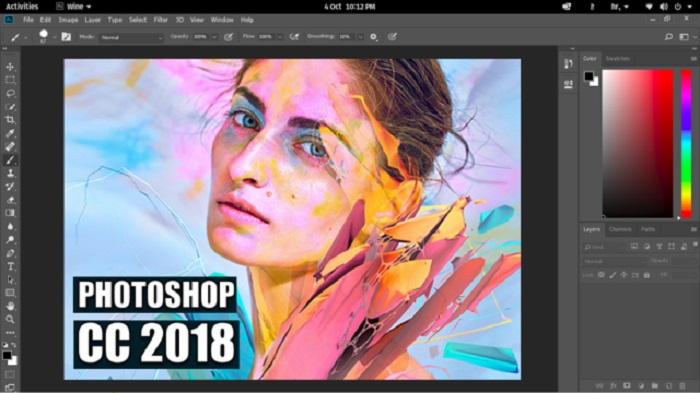Viewport: 700px width, 393px height.
Task: Select the Healing Brush tool
Action: coord(10,146)
